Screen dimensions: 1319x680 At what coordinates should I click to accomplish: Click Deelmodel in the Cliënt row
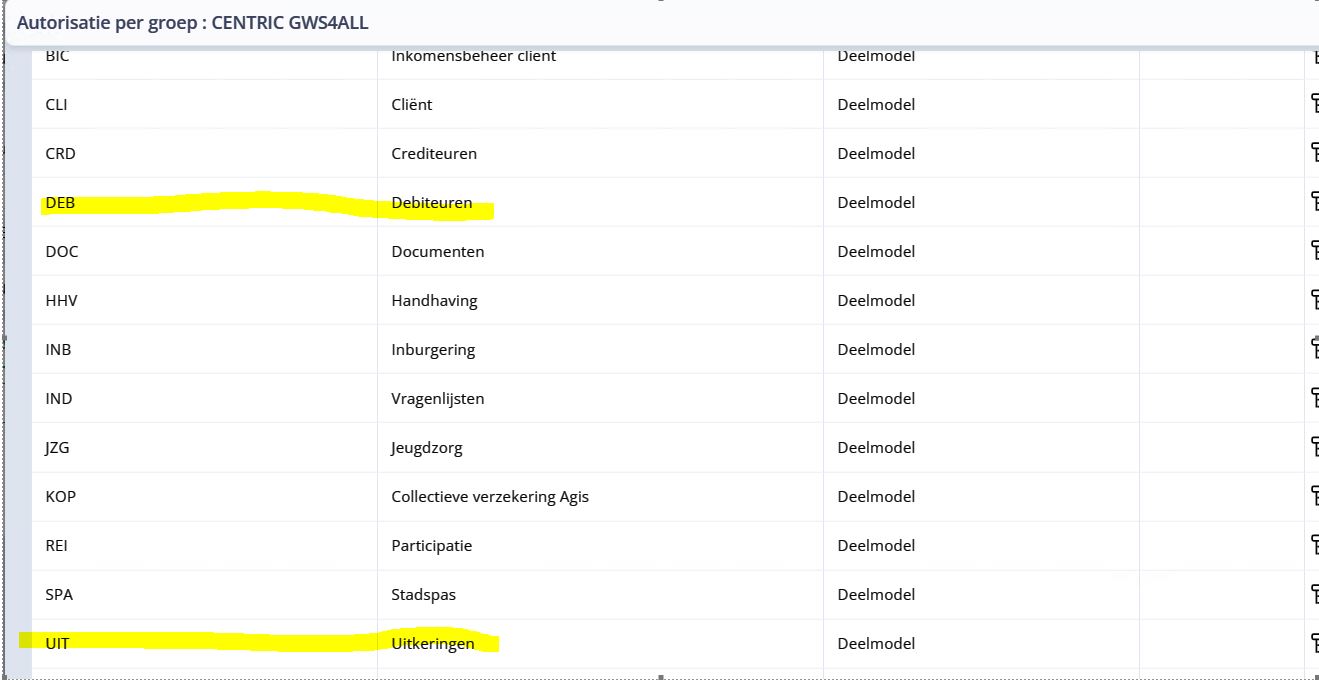click(x=876, y=104)
